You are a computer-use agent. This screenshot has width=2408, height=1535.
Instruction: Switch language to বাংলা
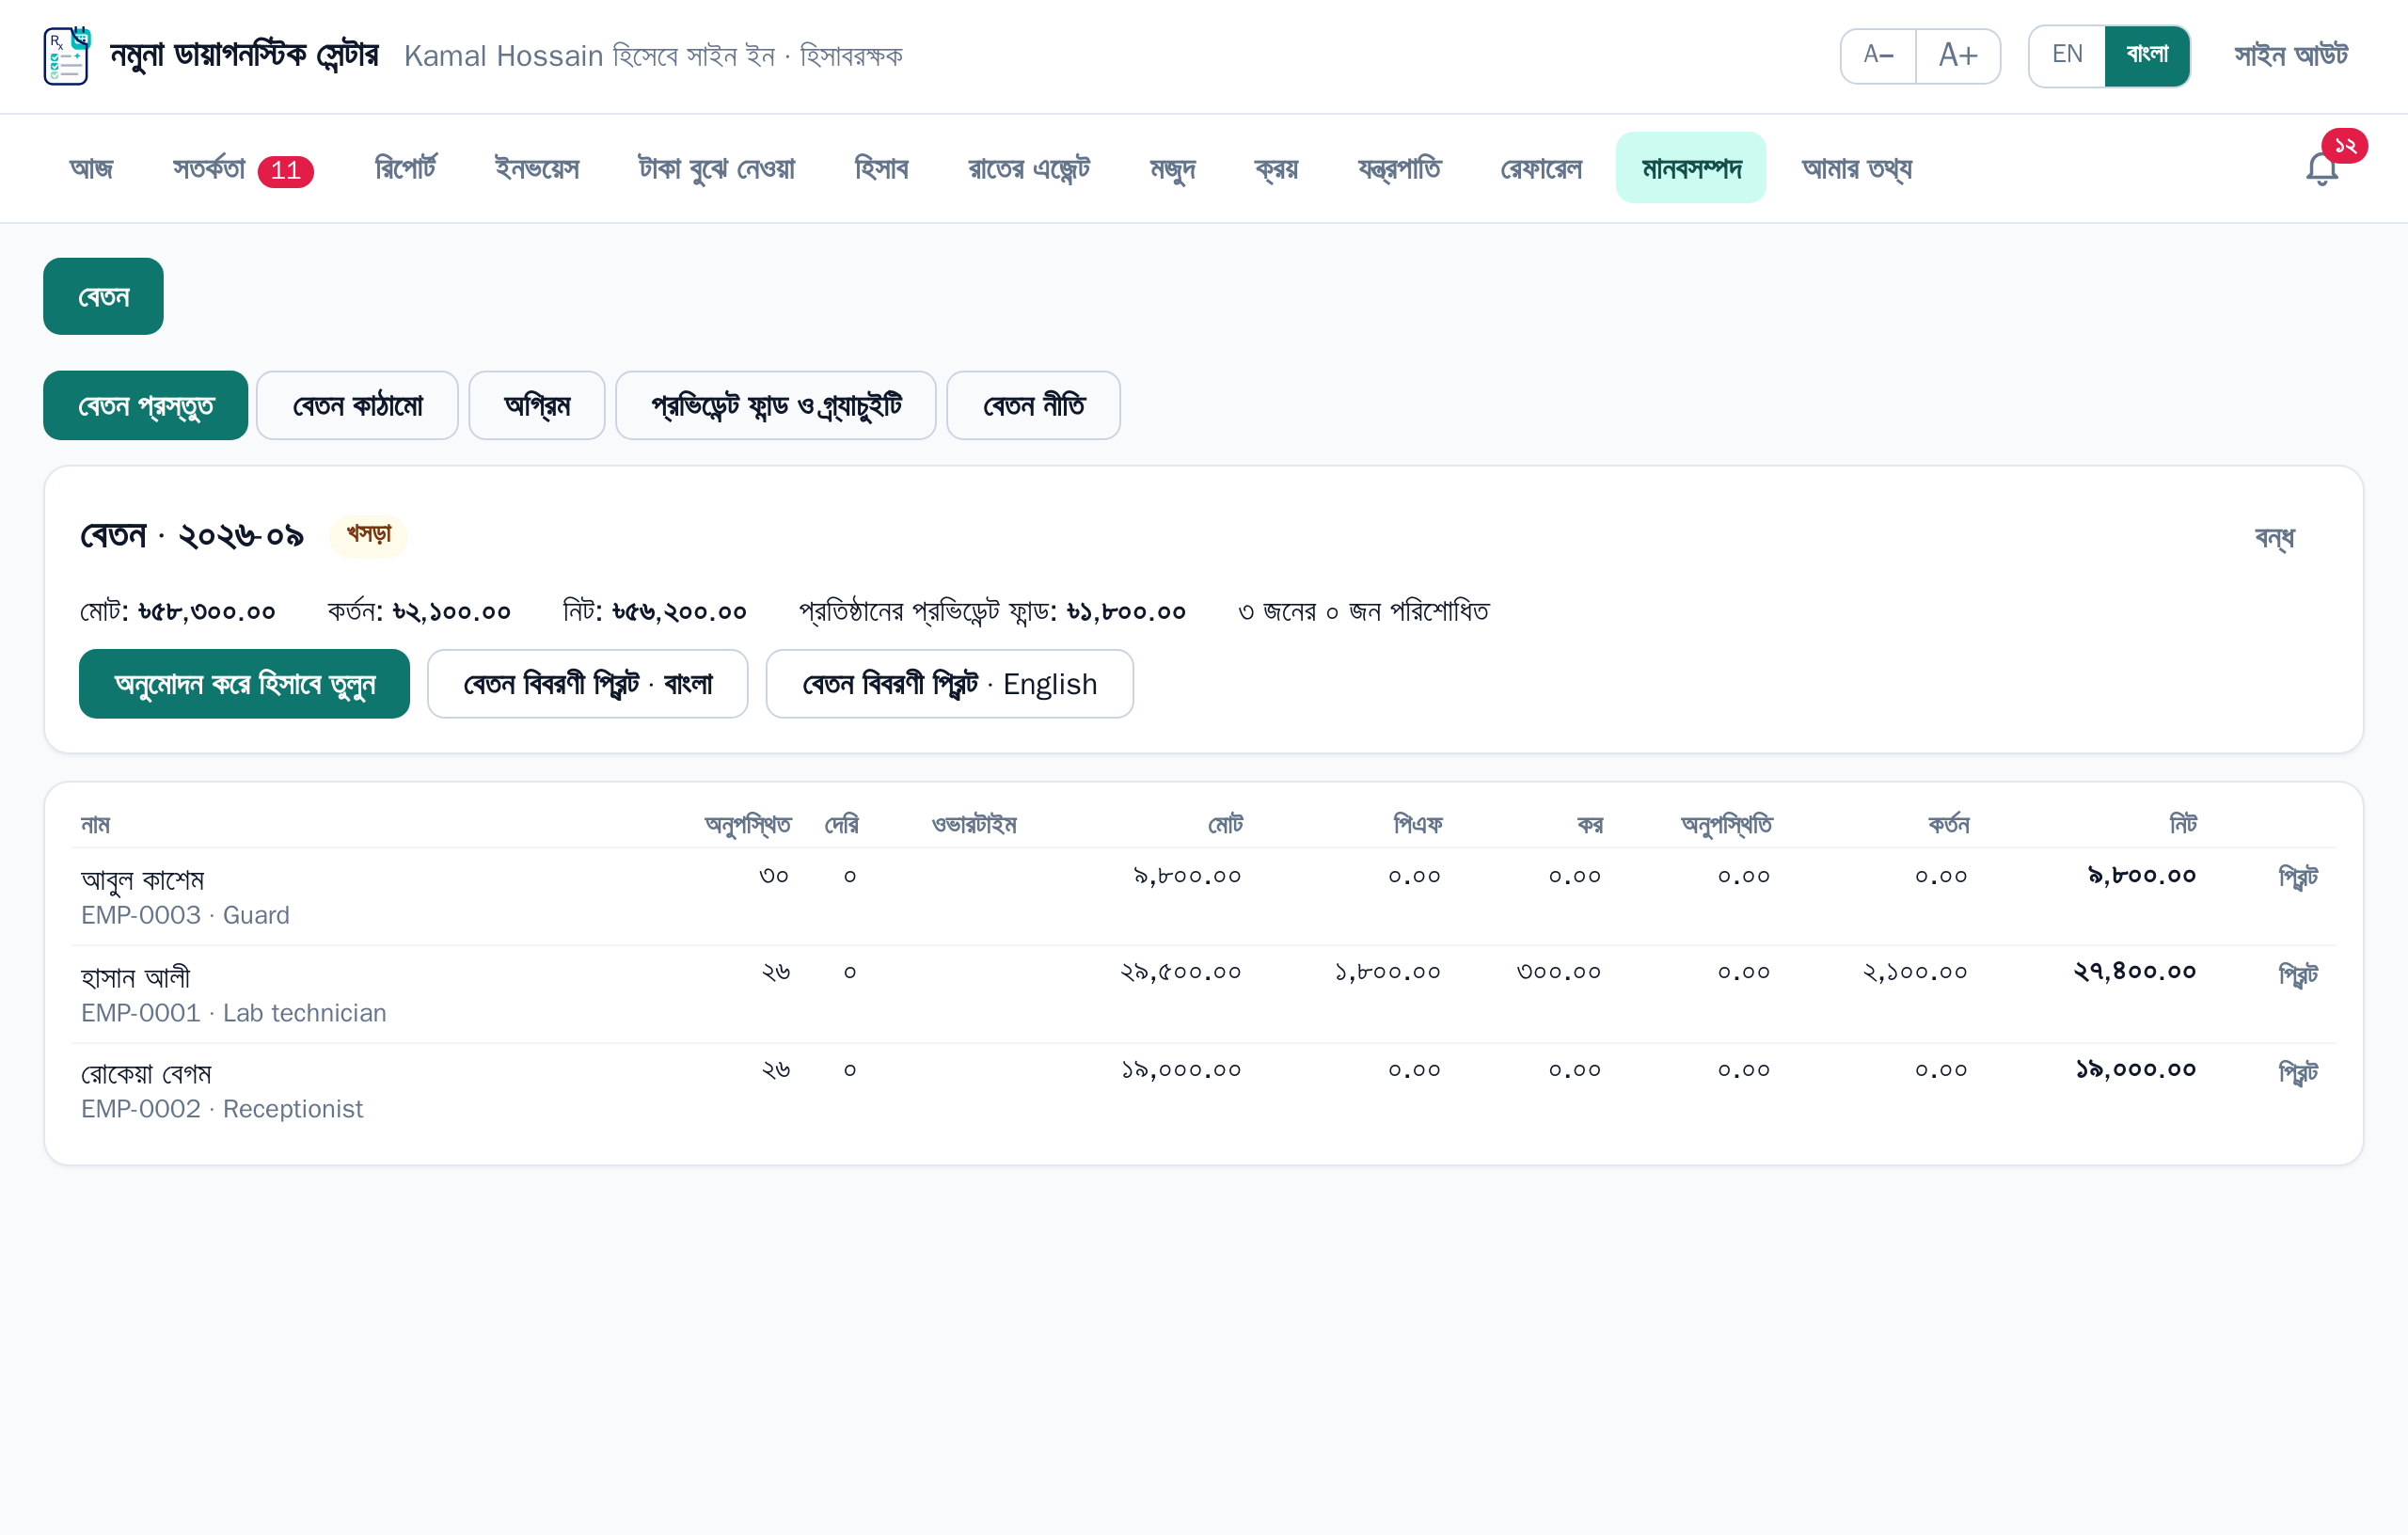pyautogui.click(x=2147, y=56)
